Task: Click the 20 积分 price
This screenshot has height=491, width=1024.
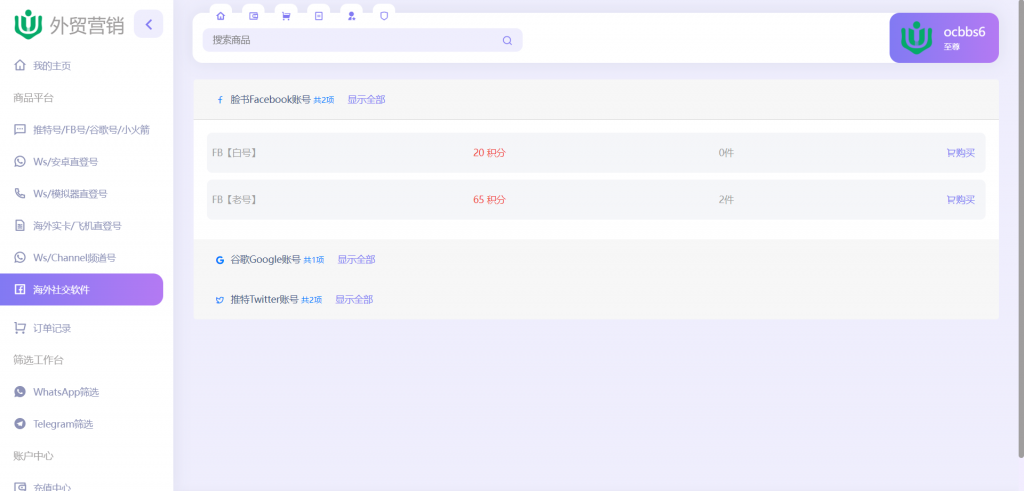Action: pos(489,153)
